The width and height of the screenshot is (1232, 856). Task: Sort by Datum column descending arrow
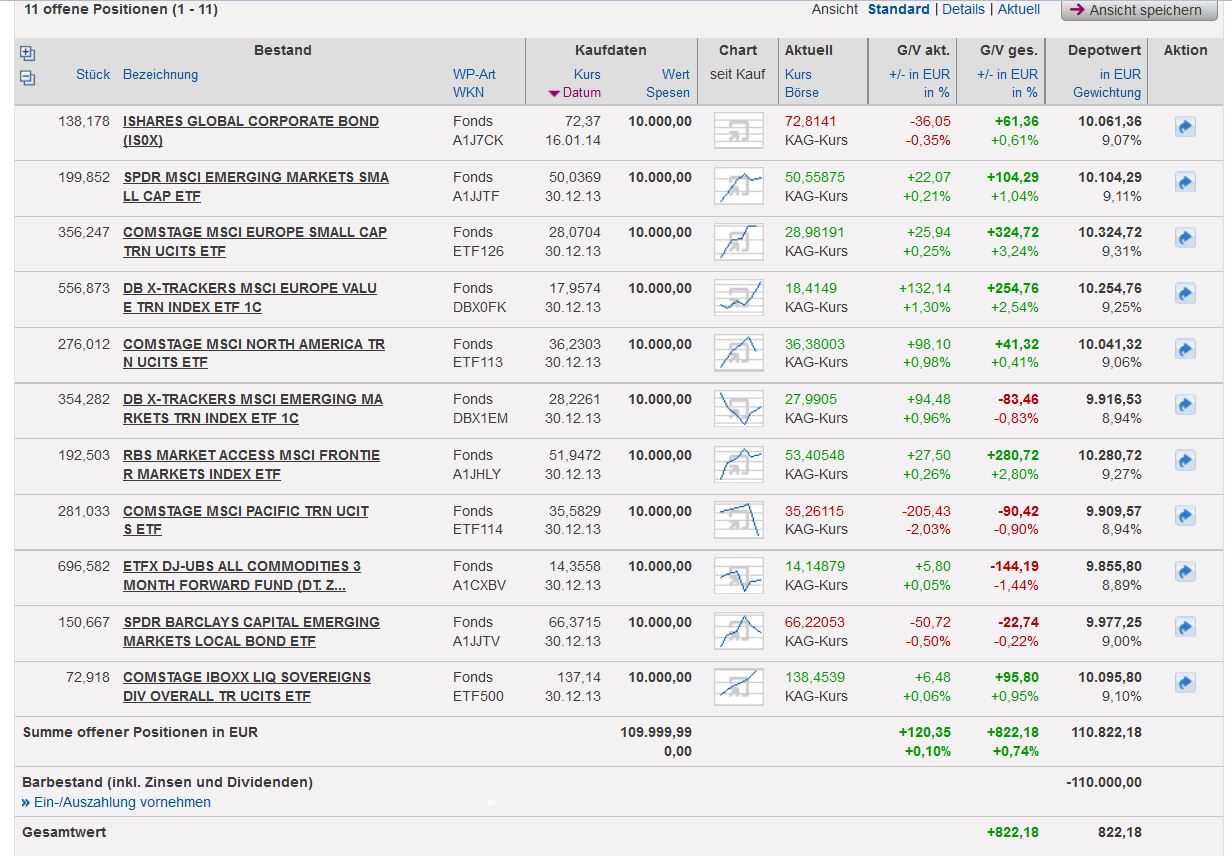pyautogui.click(x=555, y=93)
